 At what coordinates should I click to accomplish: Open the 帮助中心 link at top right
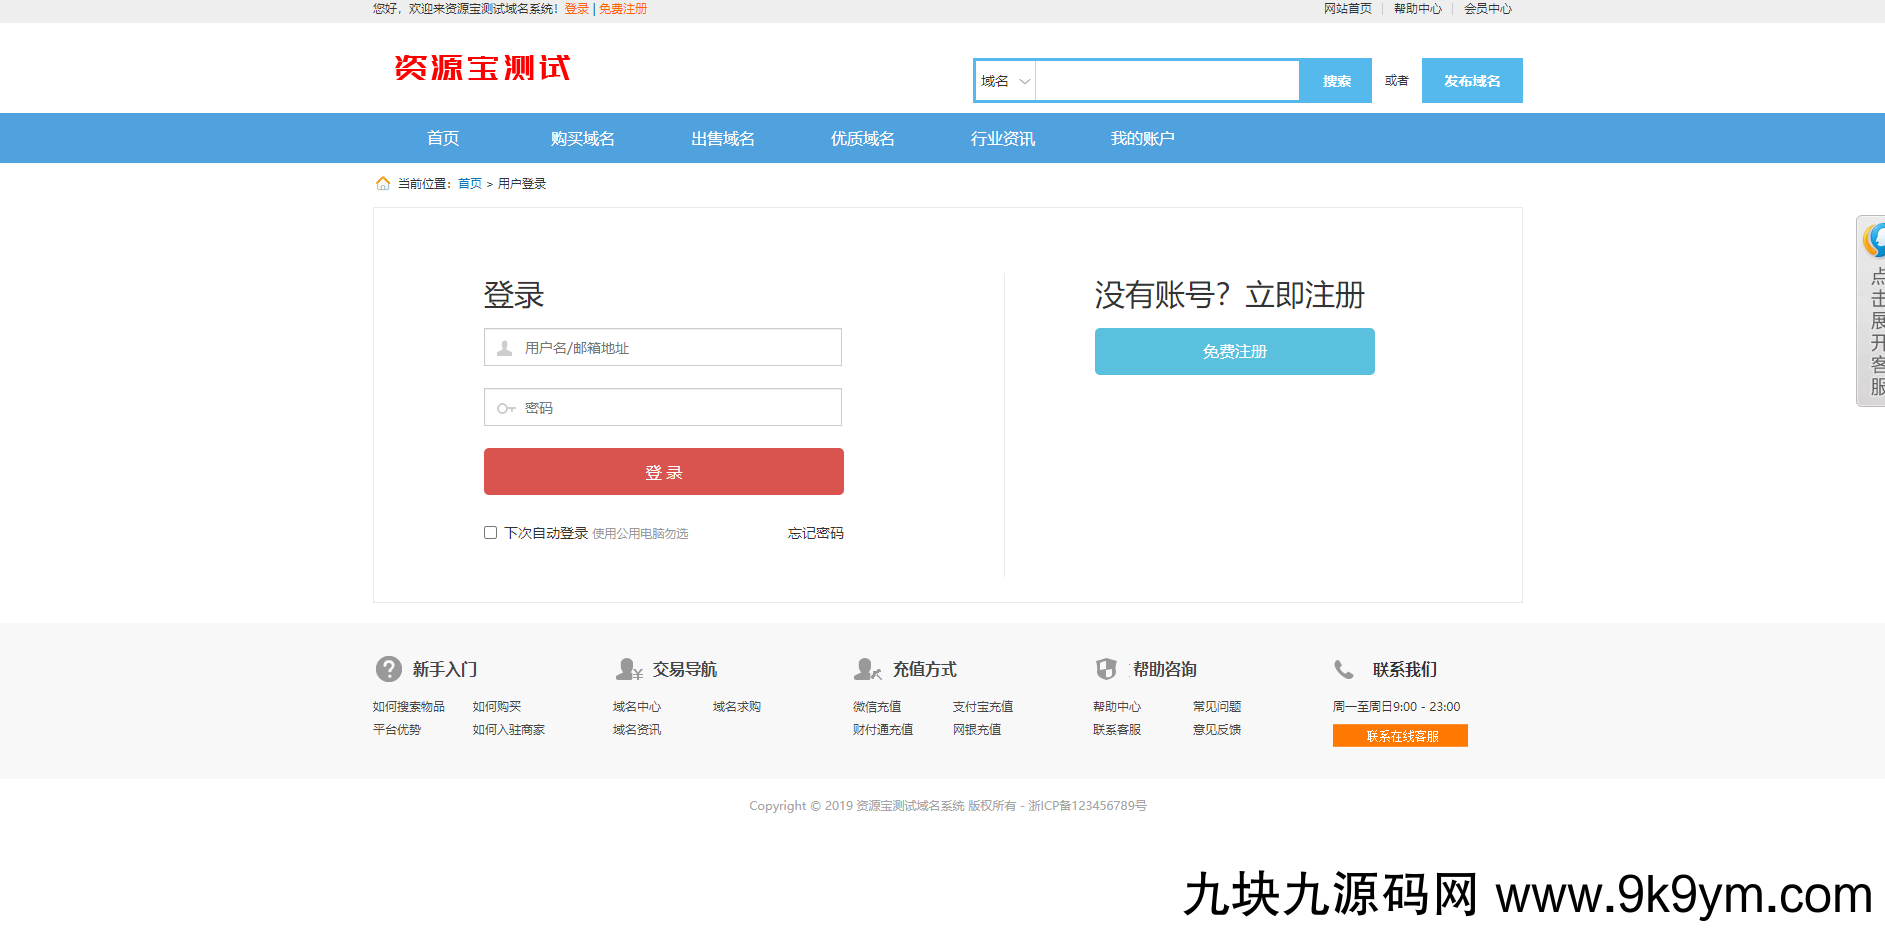click(x=1417, y=8)
